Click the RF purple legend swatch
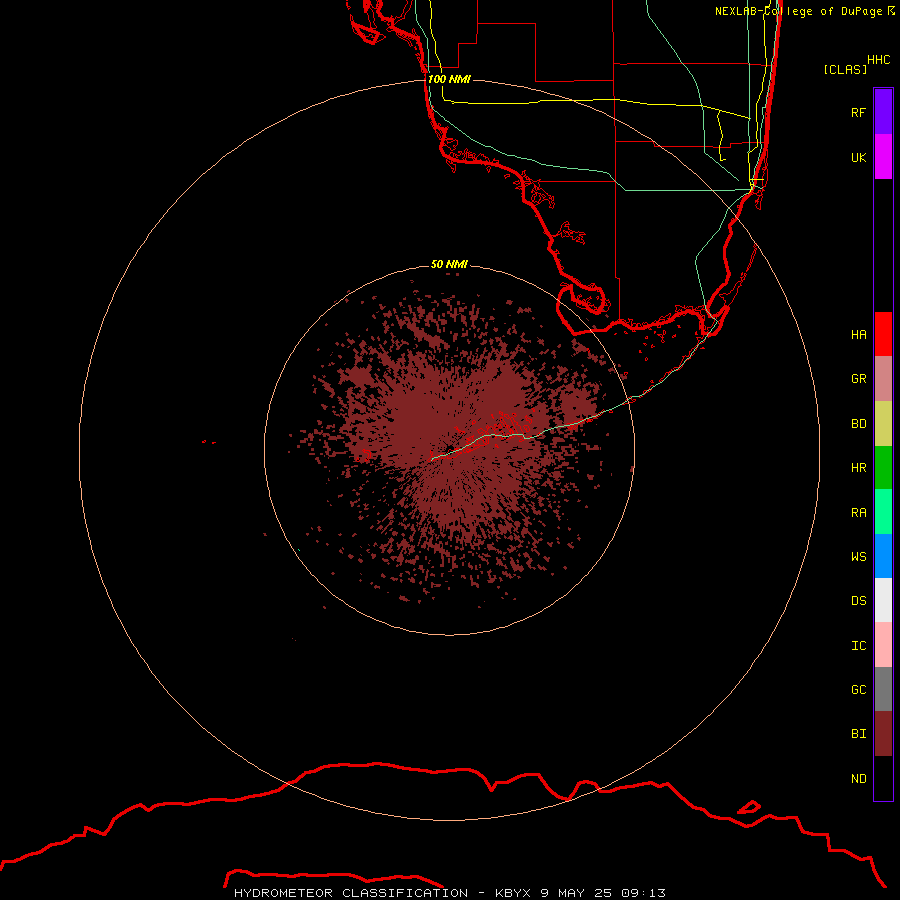Screen dimensions: 900x900 (x=883, y=112)
